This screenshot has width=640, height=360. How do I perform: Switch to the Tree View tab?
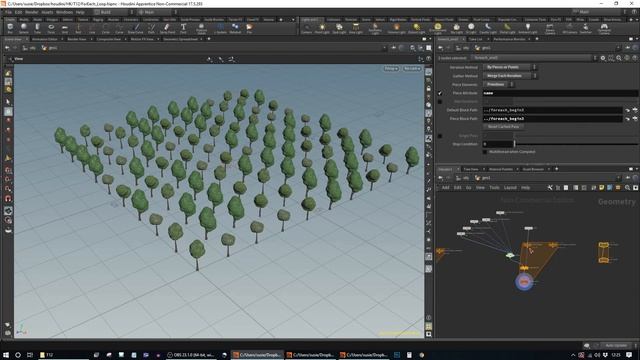pyautogui.click(x=471, y=169)
